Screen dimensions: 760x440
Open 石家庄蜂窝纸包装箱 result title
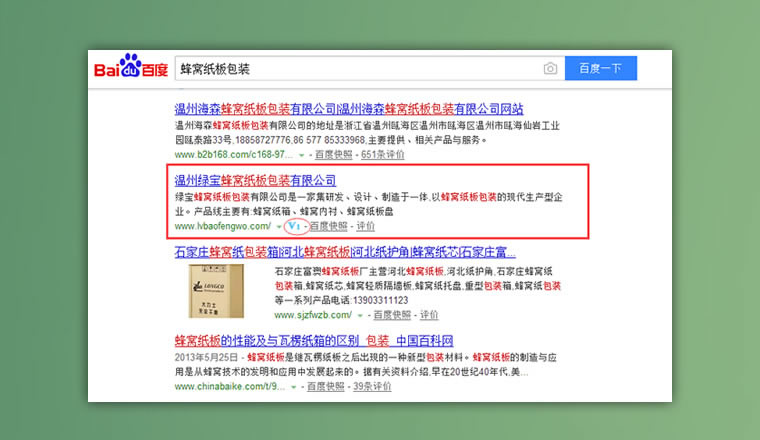click(x=345, y=252)
